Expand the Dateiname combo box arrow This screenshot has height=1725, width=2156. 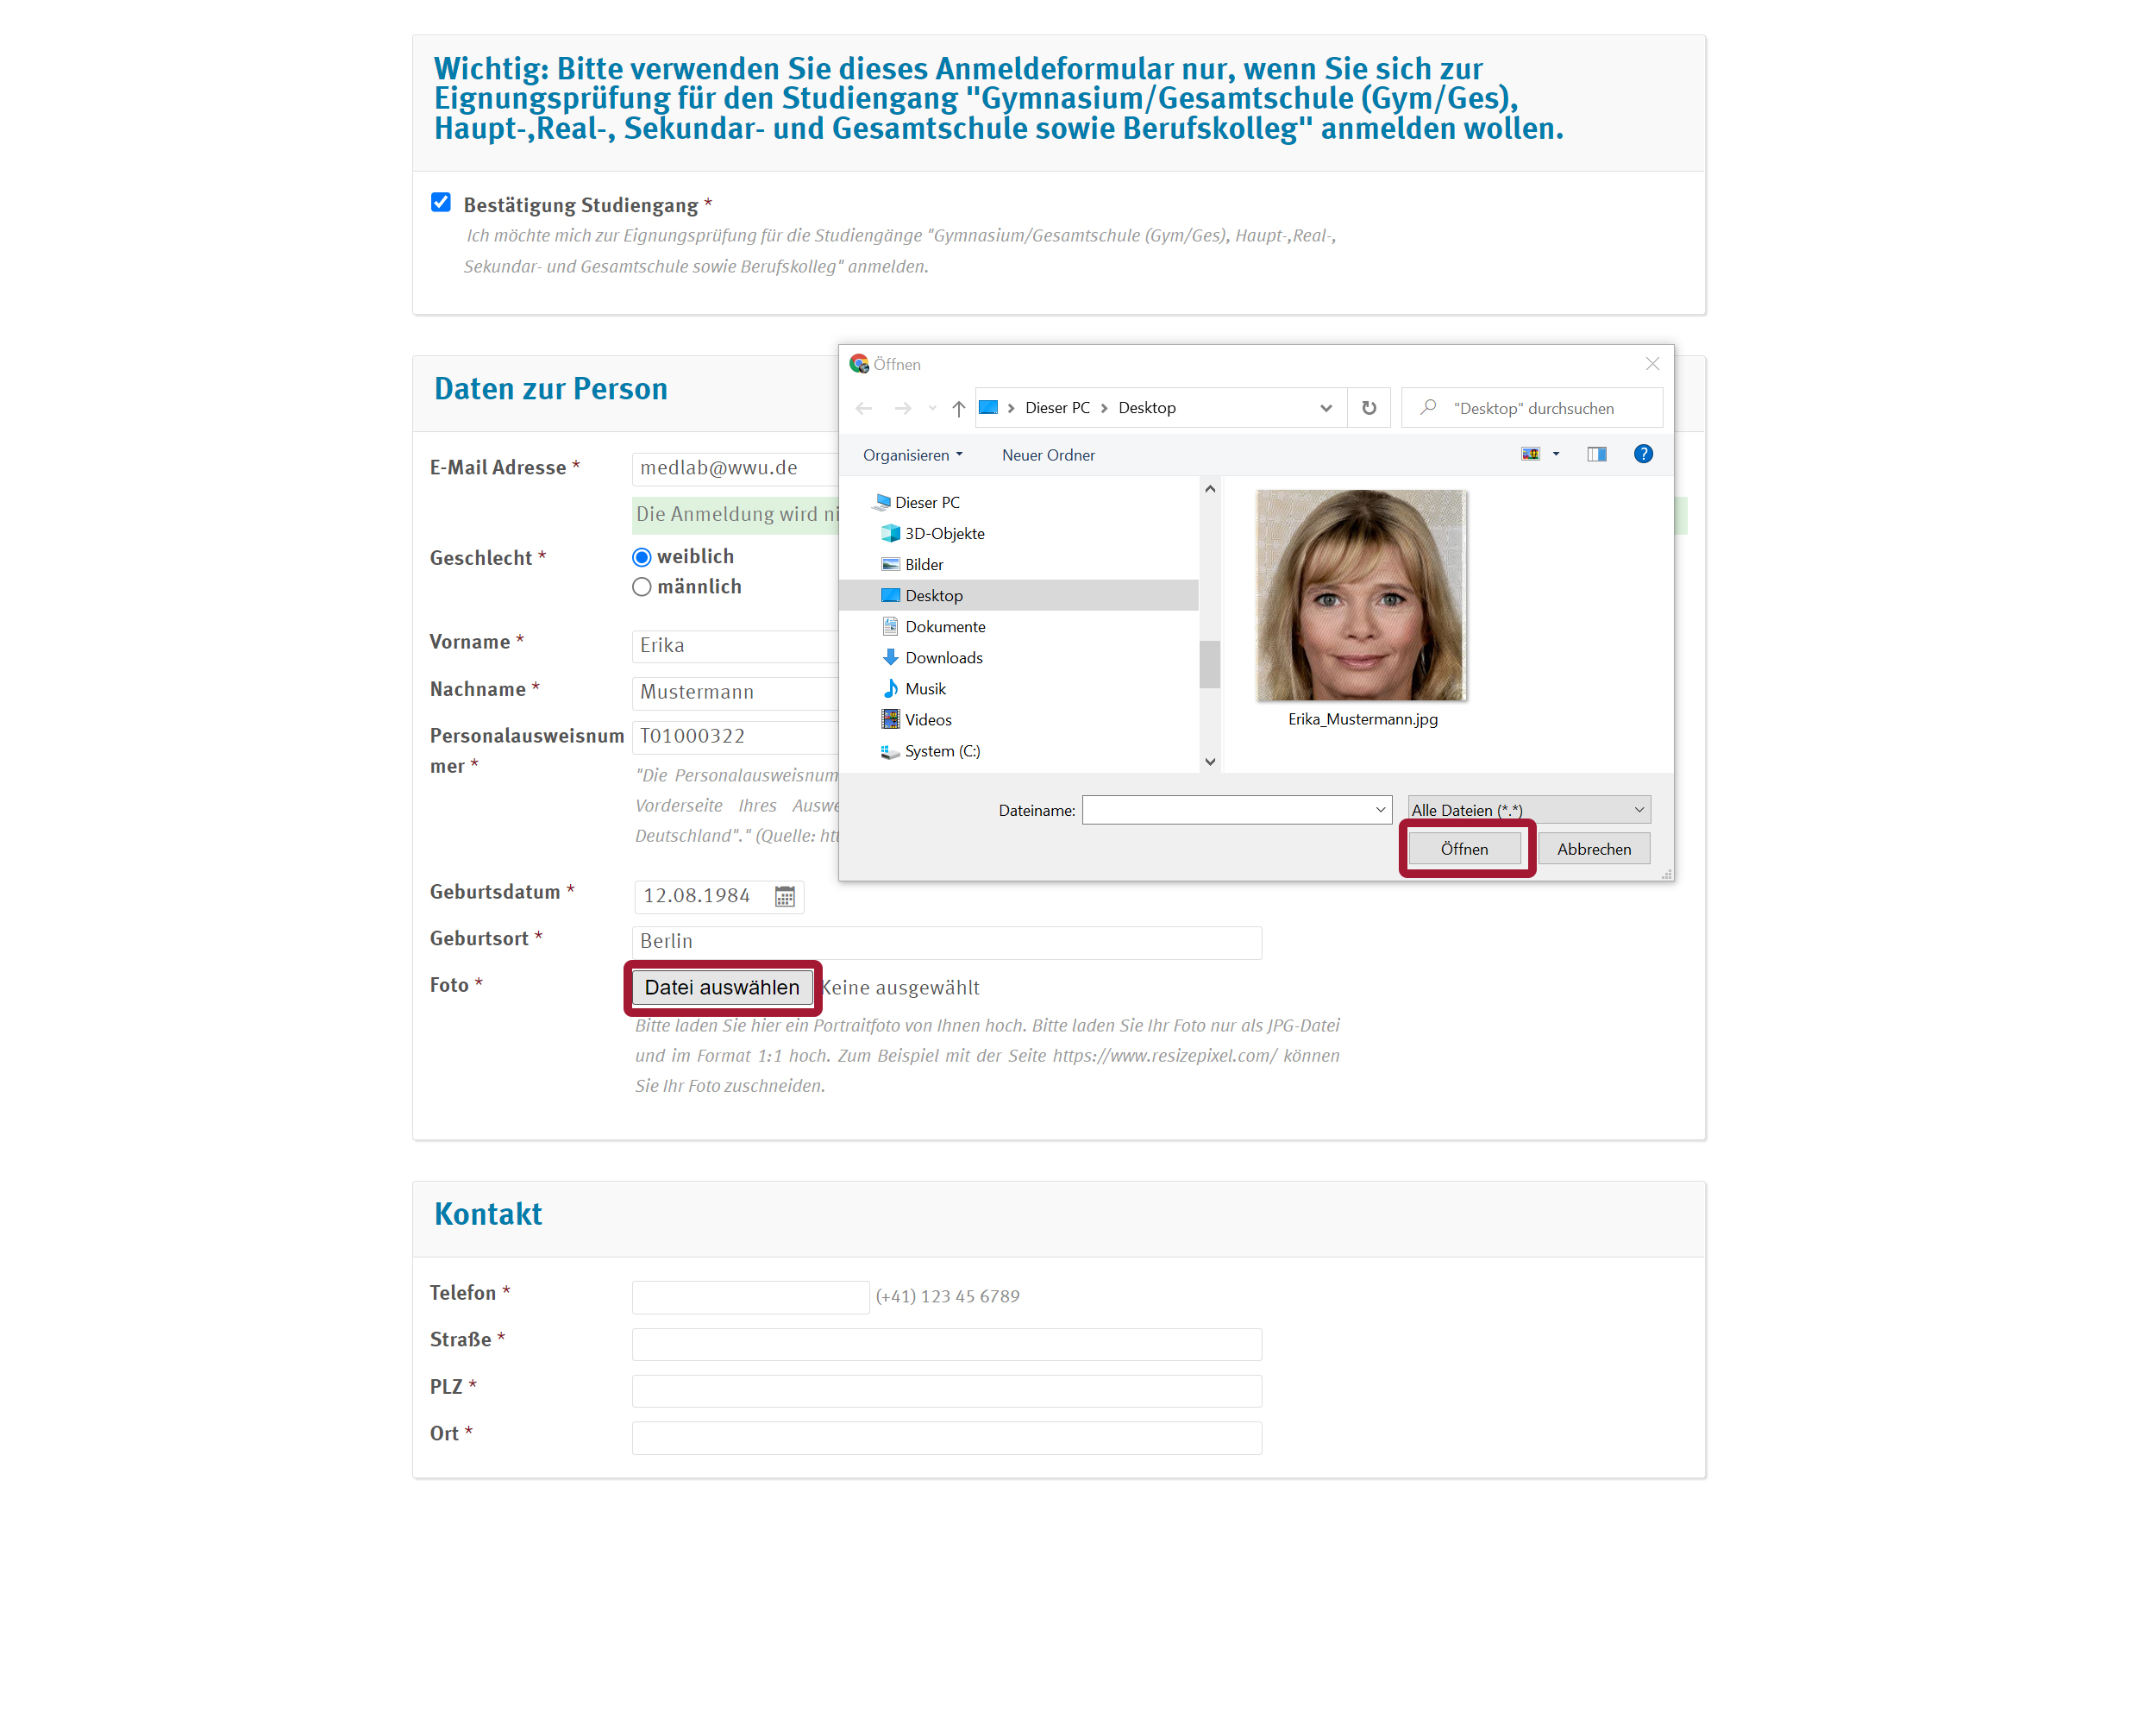point(1380,810)
